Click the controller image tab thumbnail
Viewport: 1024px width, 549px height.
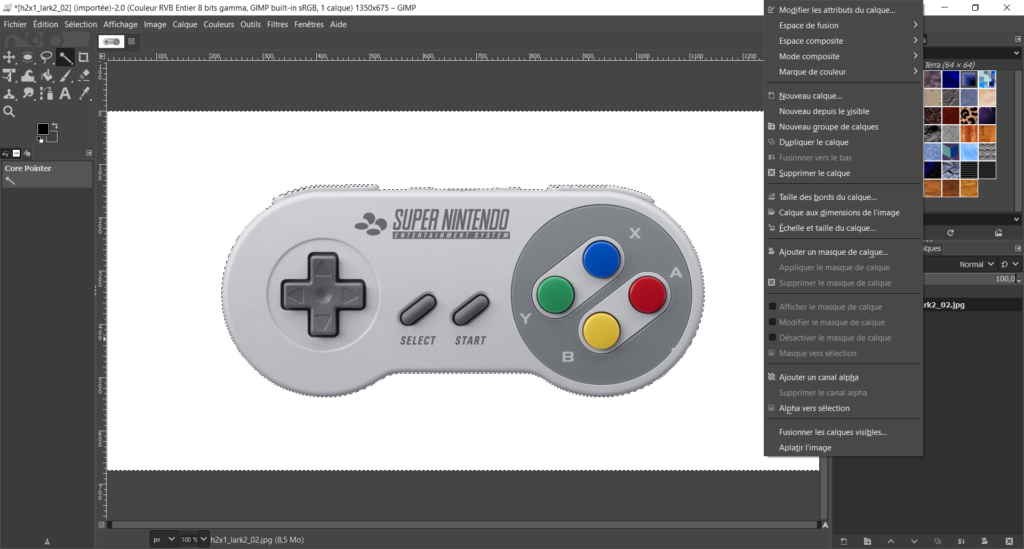point(112,41)
